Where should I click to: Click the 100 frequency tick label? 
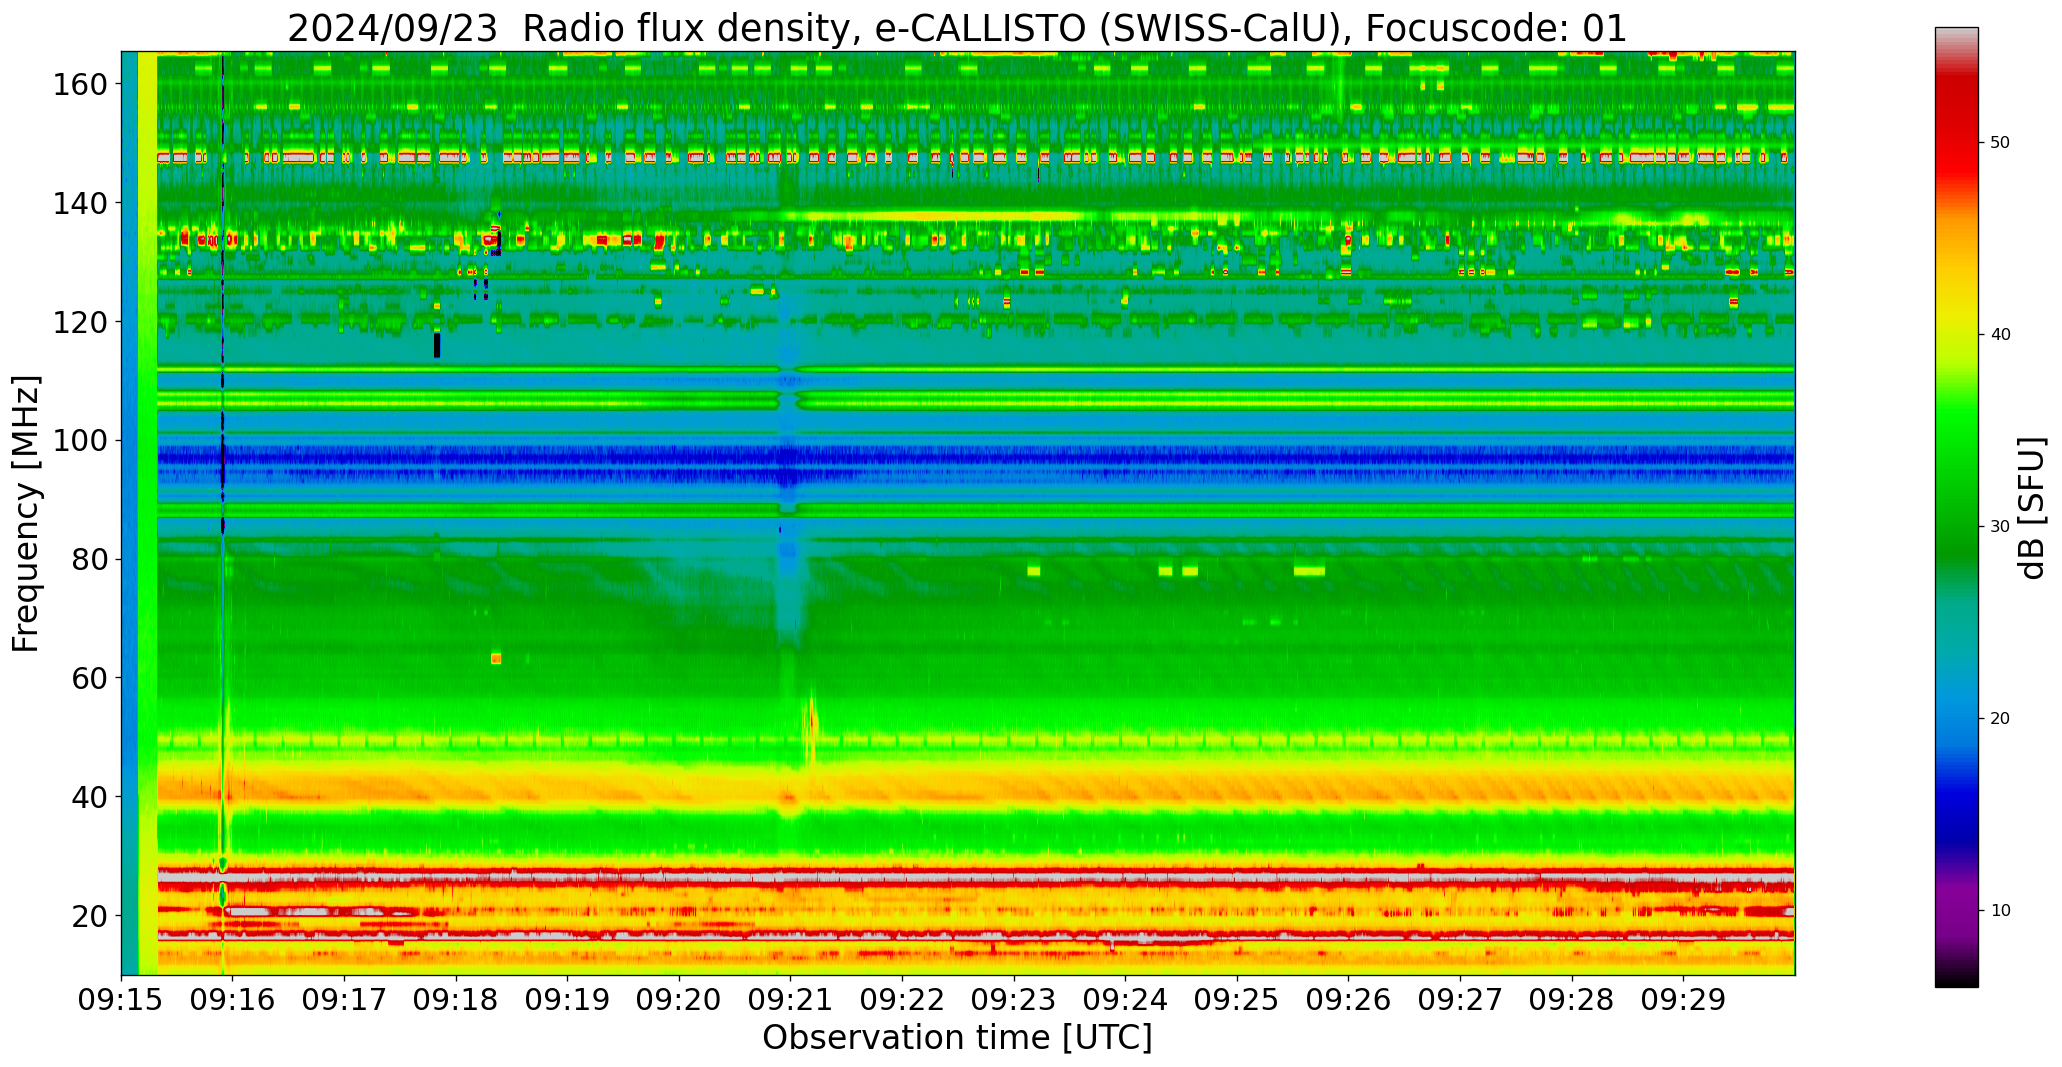pyautogui.click(x=81, y=441)
